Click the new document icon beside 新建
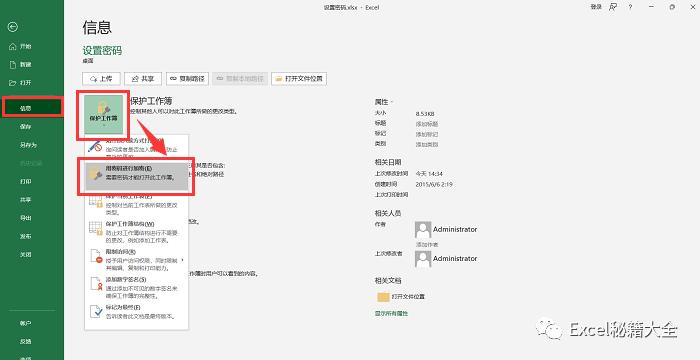The image size is (700, 360). [12, 65]
